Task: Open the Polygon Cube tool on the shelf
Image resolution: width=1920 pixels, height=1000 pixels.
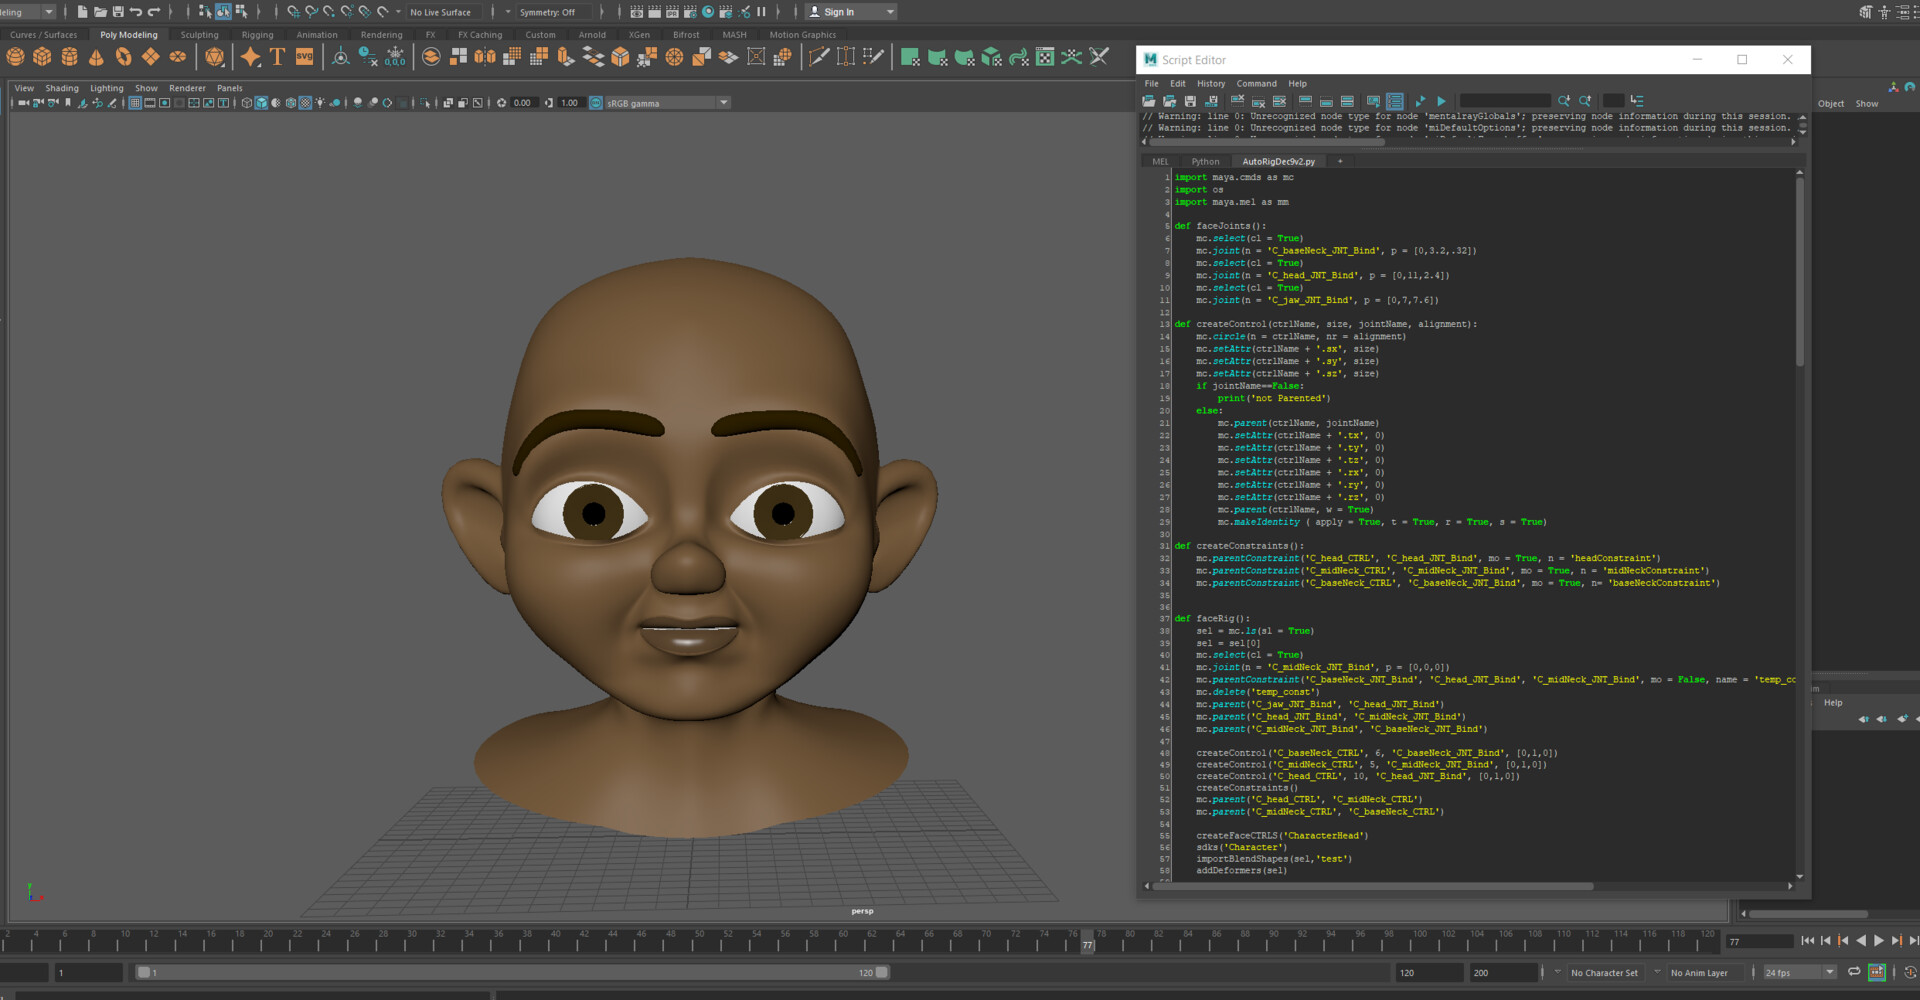Action: [x=42, y=57]
